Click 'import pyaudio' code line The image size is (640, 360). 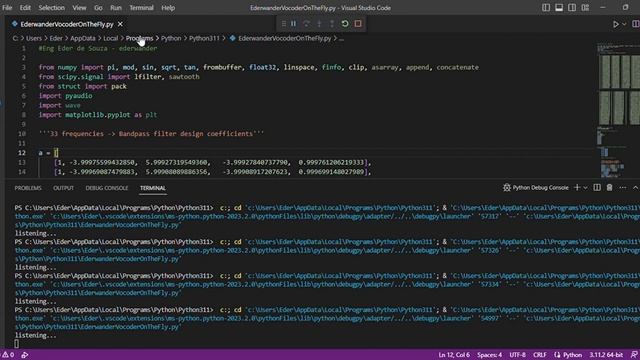[x=65, y=96]
